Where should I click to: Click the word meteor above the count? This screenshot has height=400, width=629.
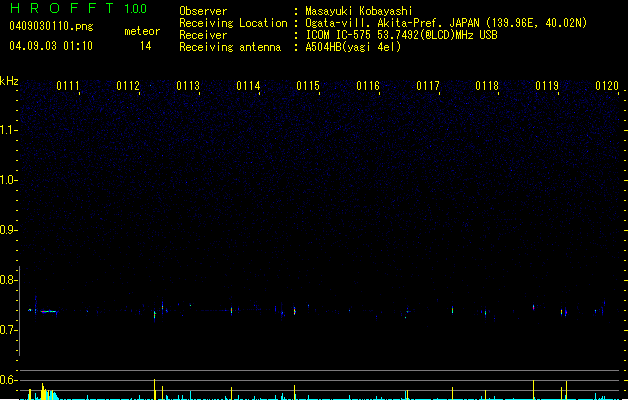142,31
